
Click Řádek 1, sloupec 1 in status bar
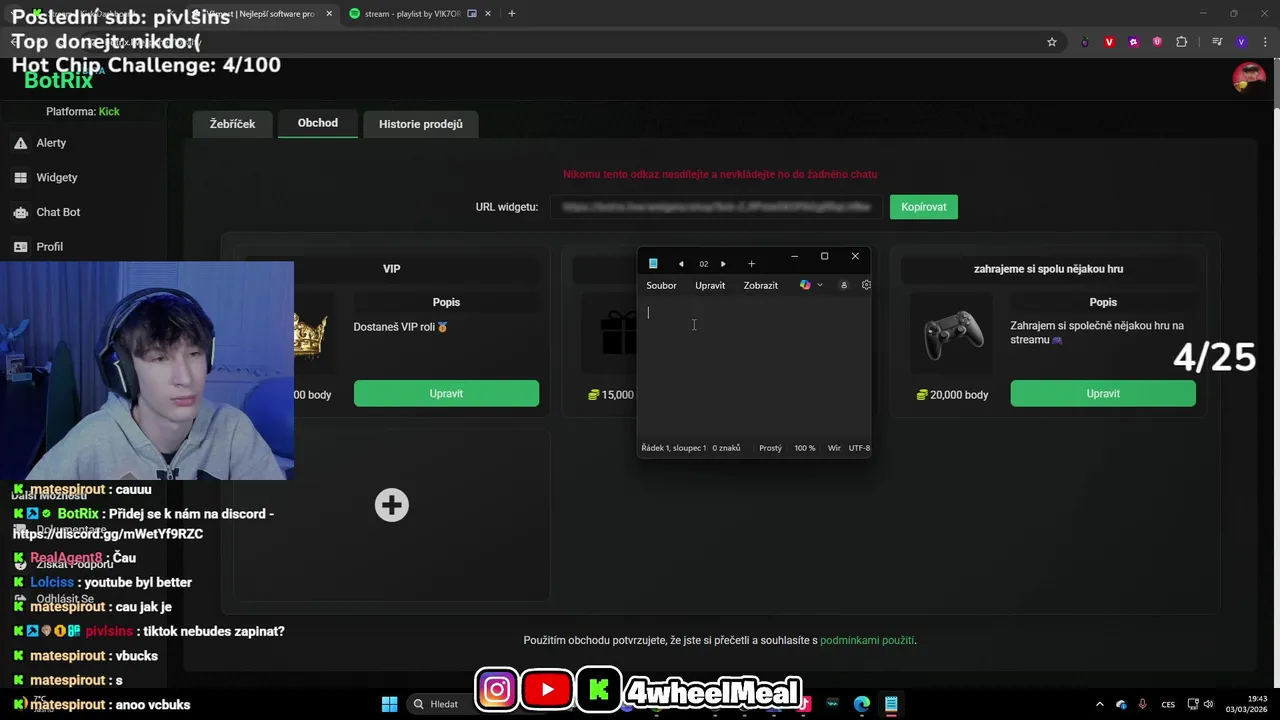click(x=674, y=448)
